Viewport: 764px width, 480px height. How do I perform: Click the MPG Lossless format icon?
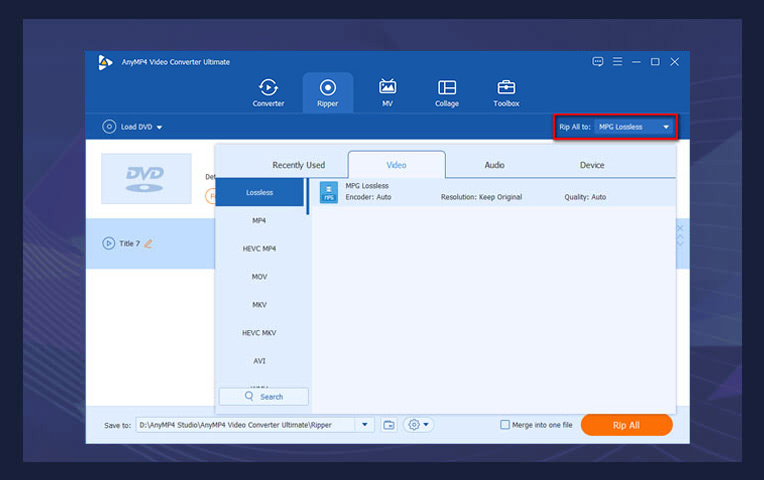(328, 192)
